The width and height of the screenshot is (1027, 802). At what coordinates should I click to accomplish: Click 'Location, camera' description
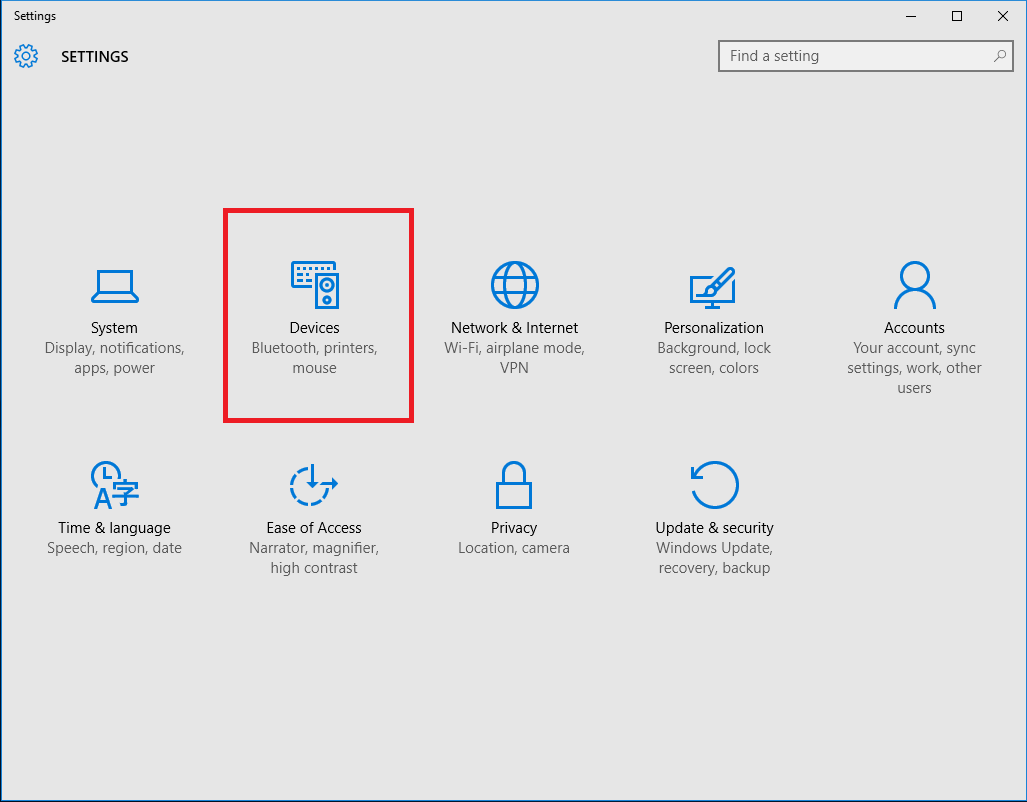(514, 548)
